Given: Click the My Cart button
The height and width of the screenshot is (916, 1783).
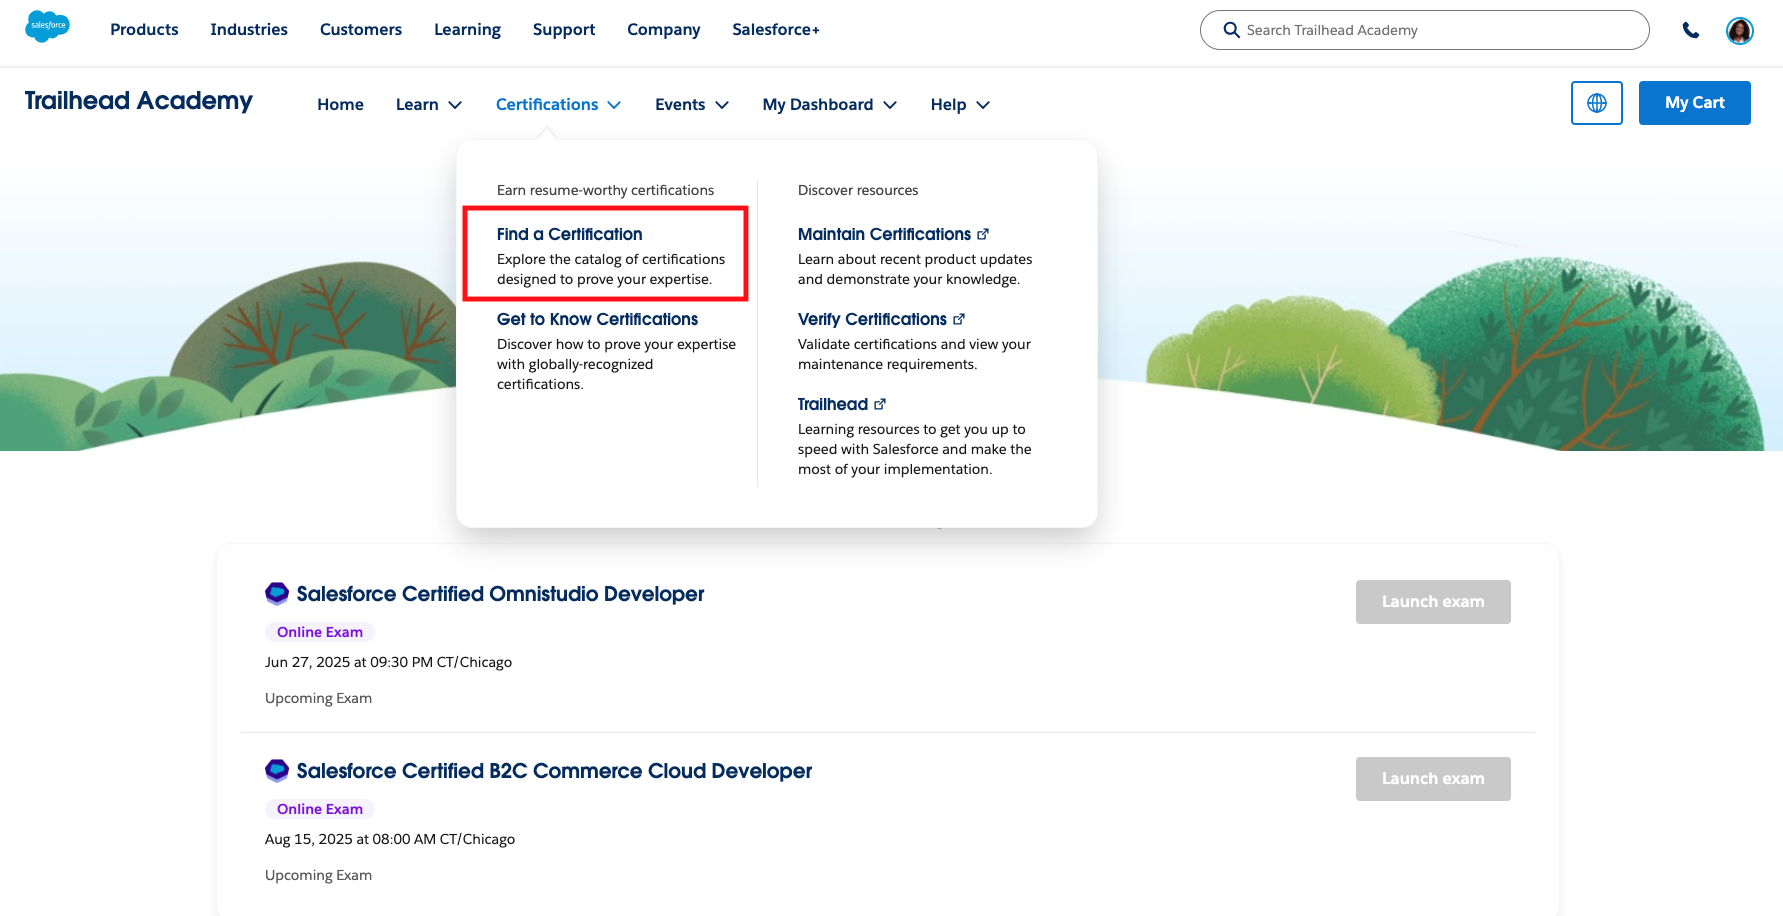Looking at the screenshot, I should tap(1695, 103).
